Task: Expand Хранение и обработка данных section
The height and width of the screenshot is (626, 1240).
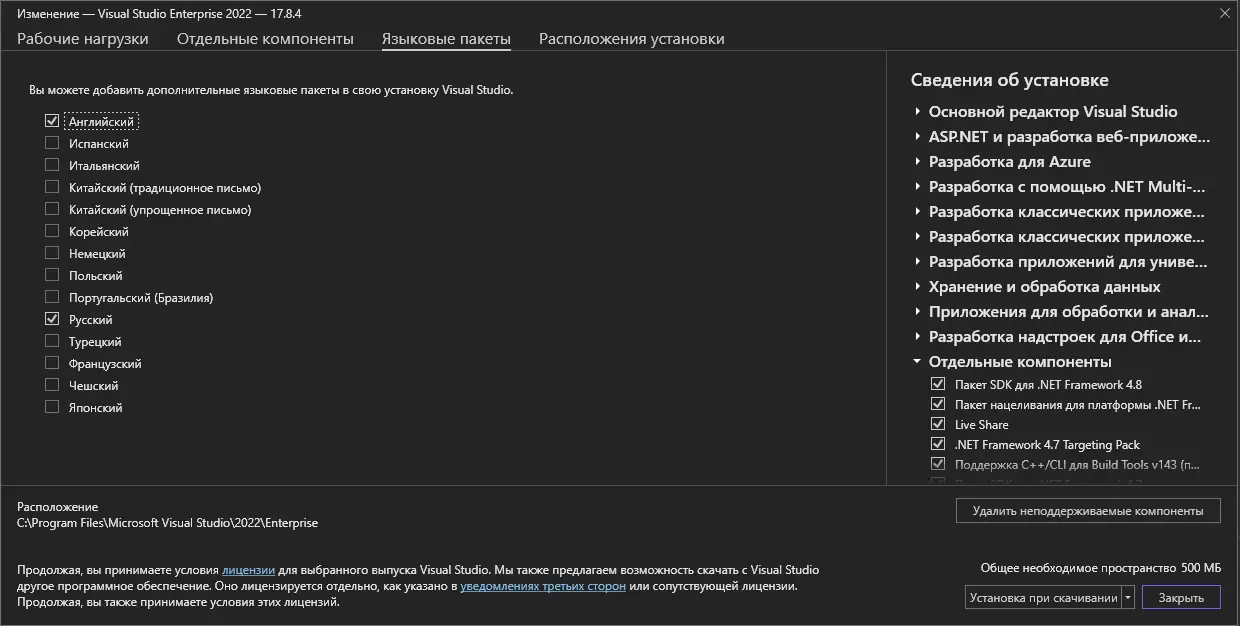Action: pyautogui.click(x=917, y=287)
